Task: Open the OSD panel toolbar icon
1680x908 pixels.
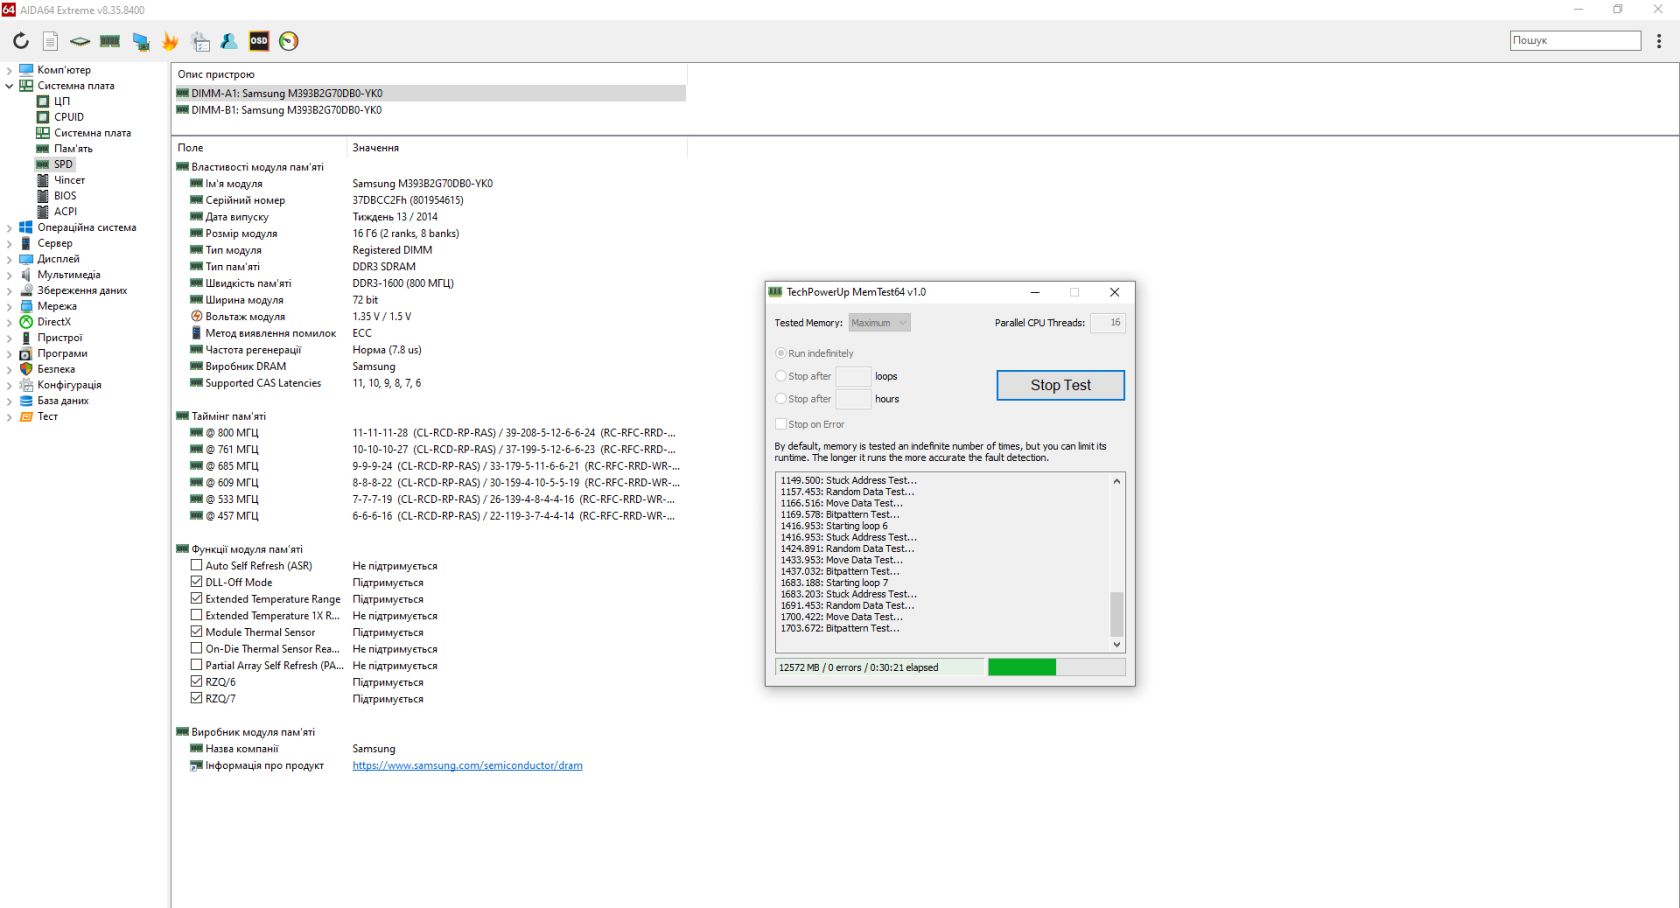Action: [259, 41]
